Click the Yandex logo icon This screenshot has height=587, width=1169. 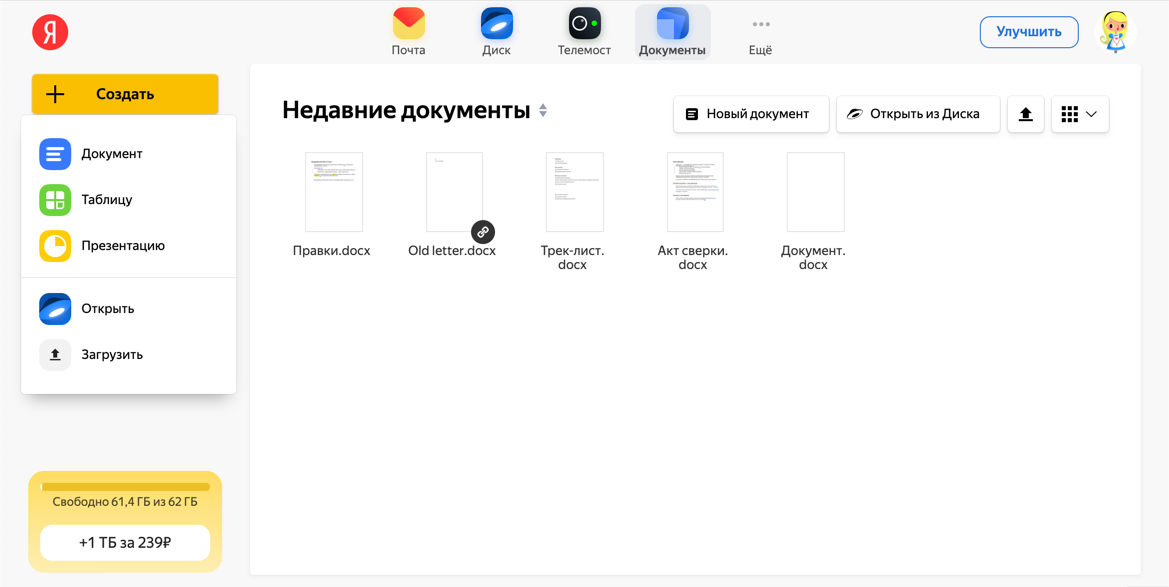(50, 32)
